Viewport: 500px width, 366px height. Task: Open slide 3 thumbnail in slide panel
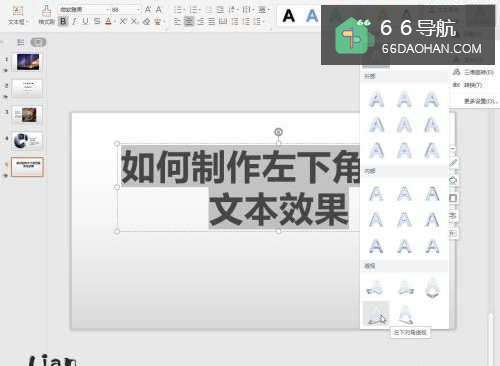(27, 115)
